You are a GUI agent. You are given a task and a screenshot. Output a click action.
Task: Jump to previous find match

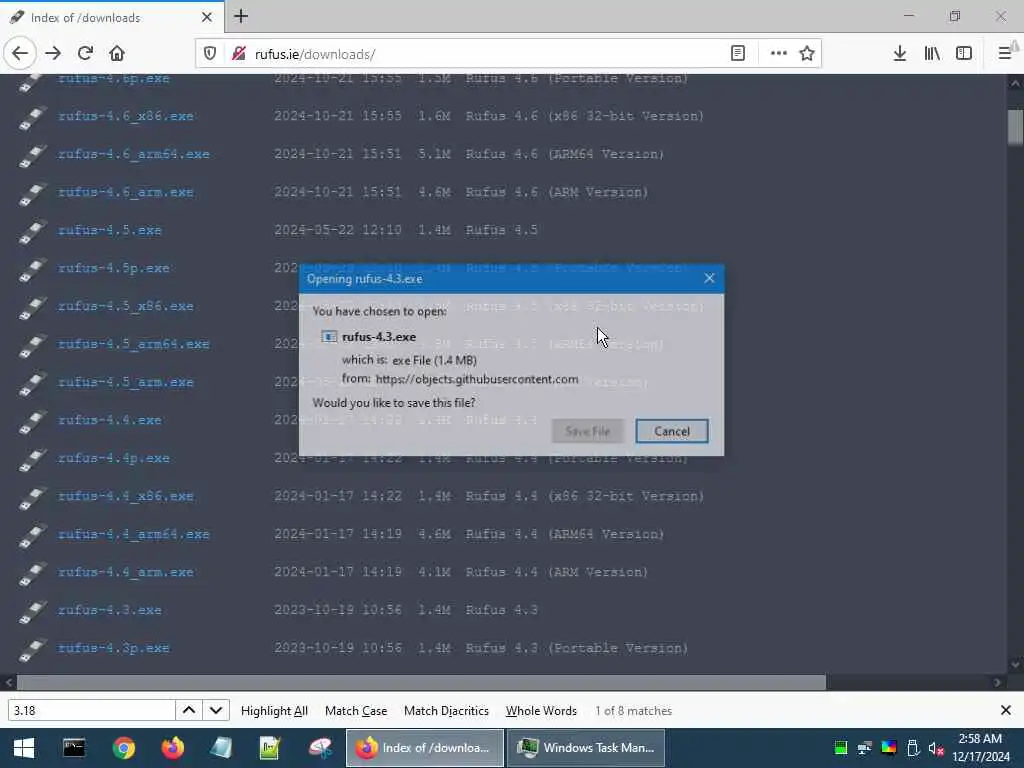[x=189, y=711]
